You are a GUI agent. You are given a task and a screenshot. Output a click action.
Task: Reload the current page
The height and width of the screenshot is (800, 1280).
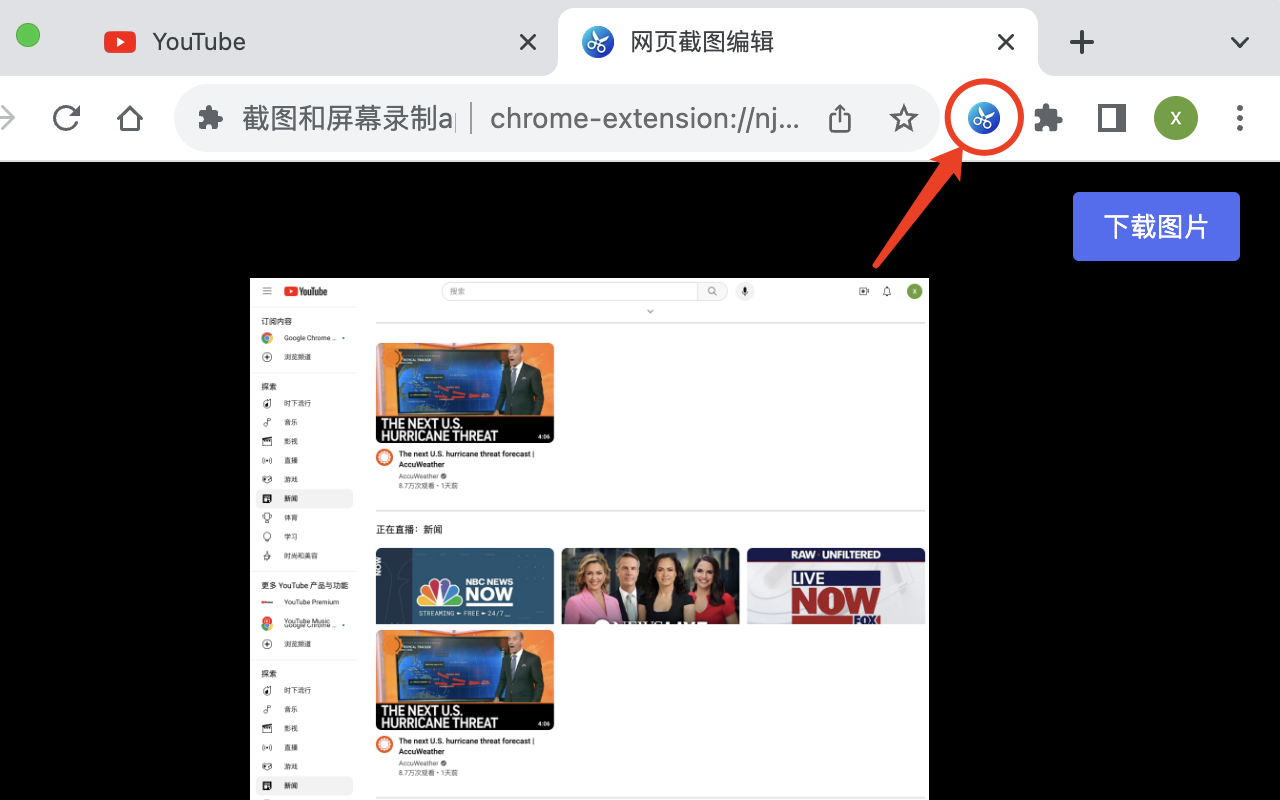point(67,118)
